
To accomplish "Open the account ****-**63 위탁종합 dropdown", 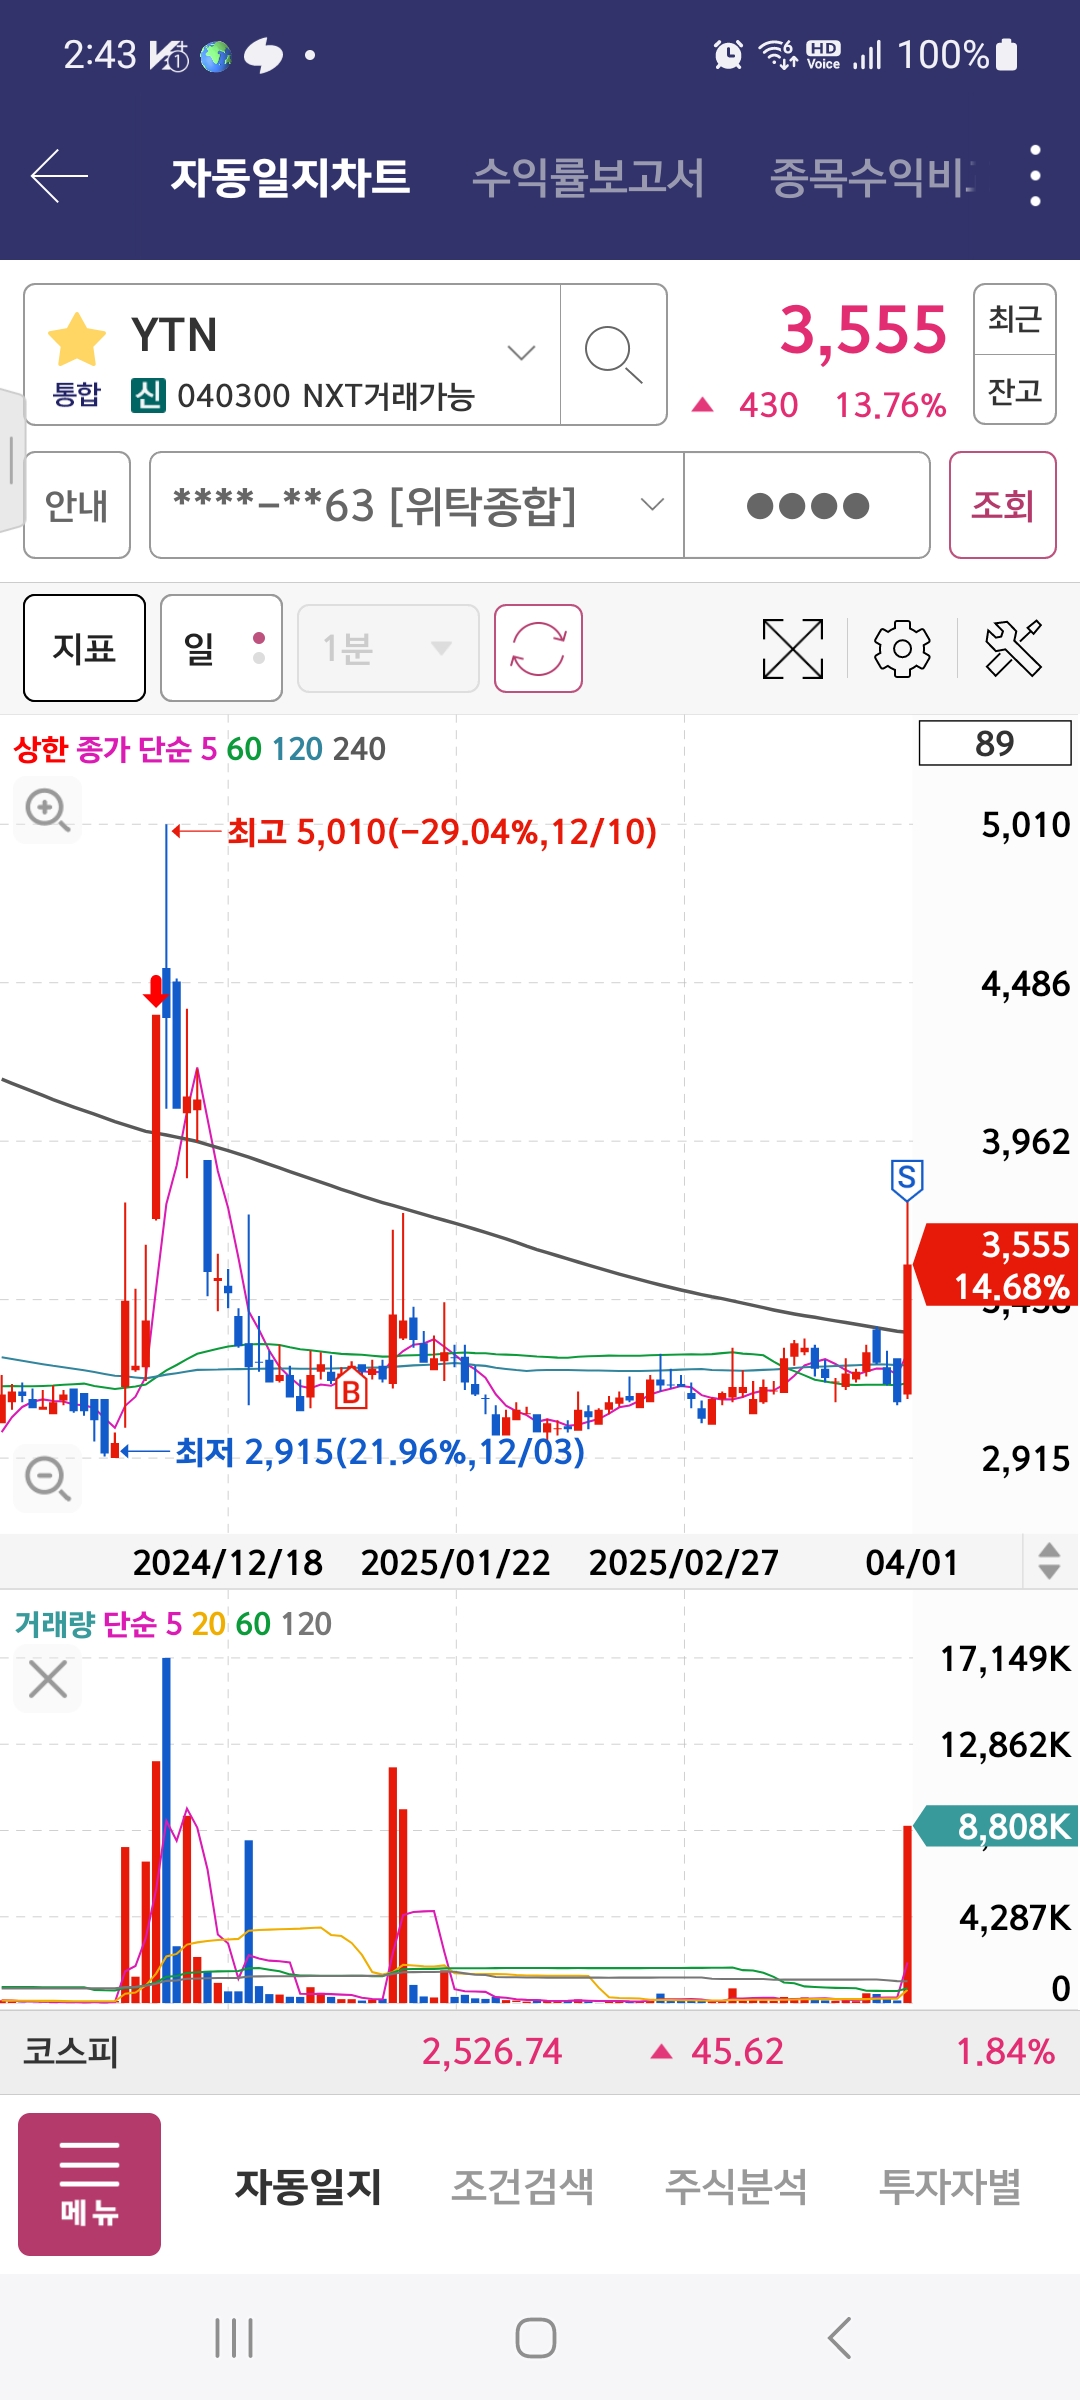I will tap(417, 505).
